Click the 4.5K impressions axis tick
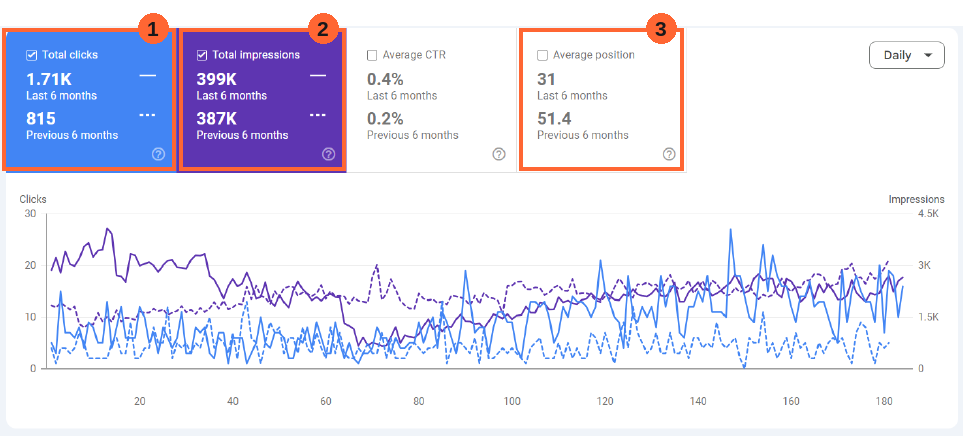This screenshot has height=436, width=963. click(927, 214)
